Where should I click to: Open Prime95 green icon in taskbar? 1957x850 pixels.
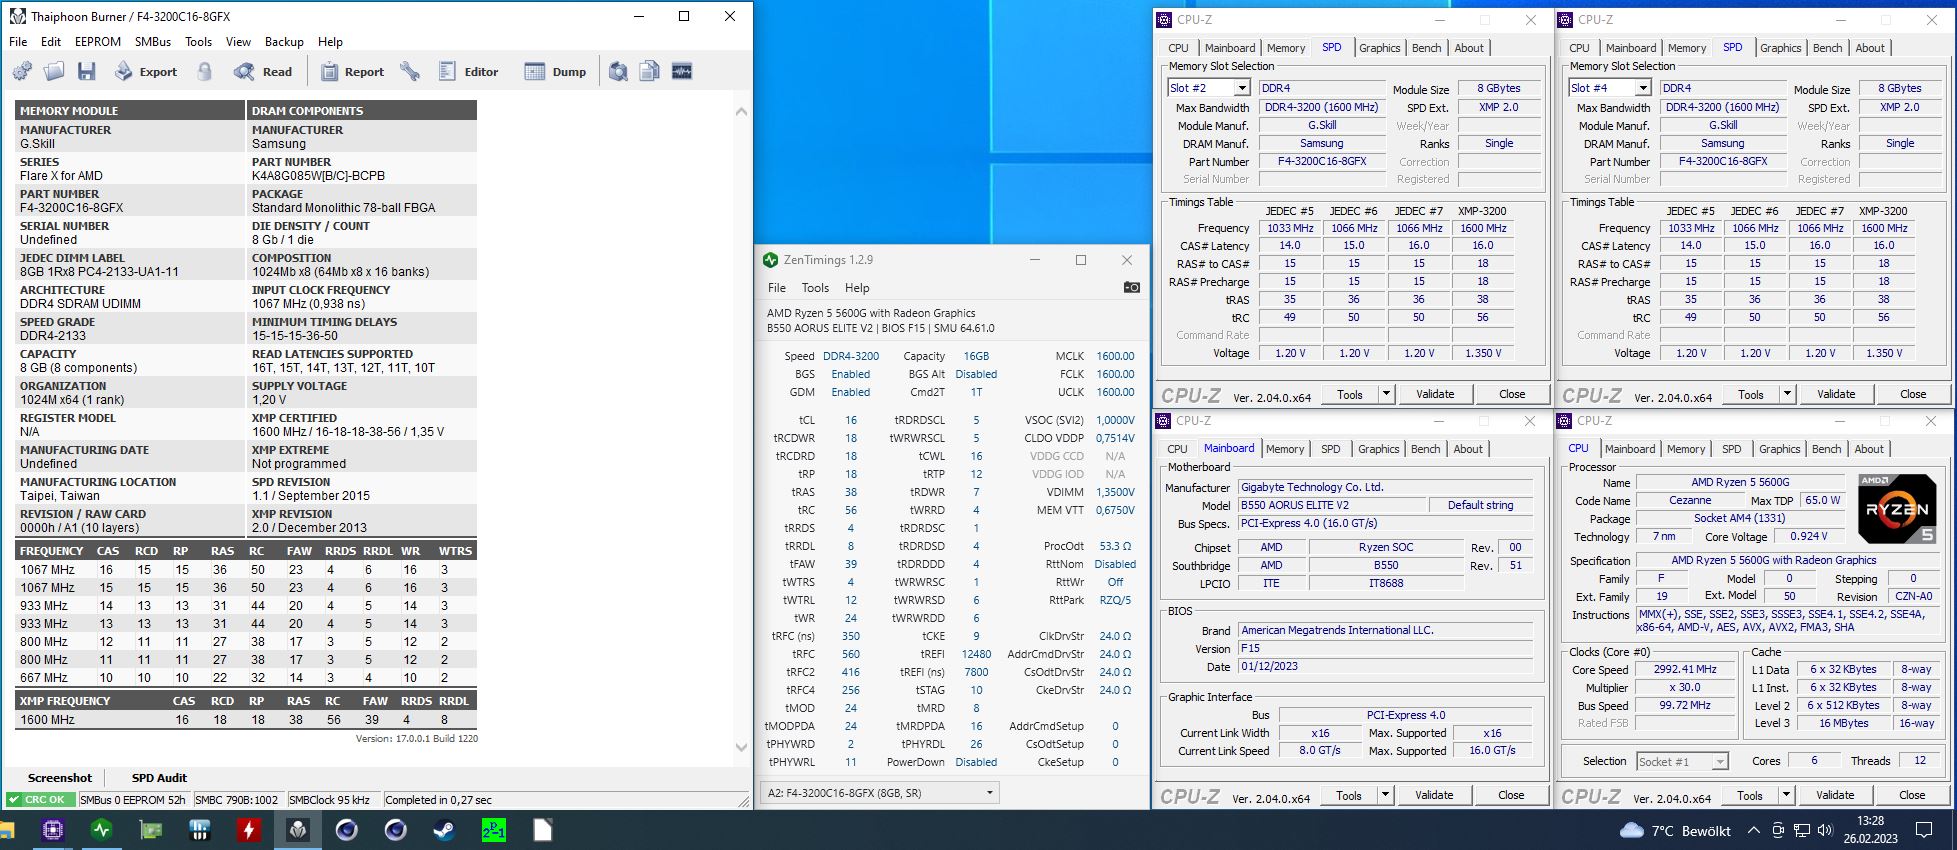tap(493, 830)
